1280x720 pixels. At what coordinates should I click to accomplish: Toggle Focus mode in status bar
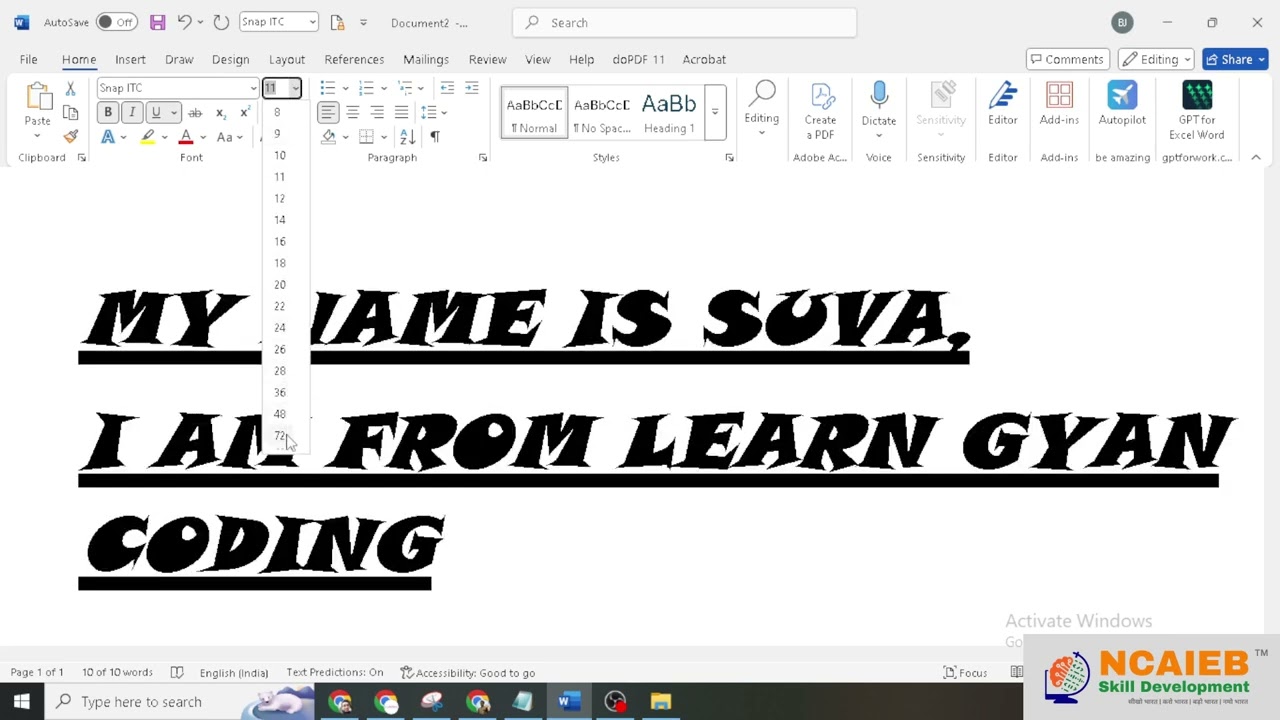pyautogui.click(x=966, y=673)
